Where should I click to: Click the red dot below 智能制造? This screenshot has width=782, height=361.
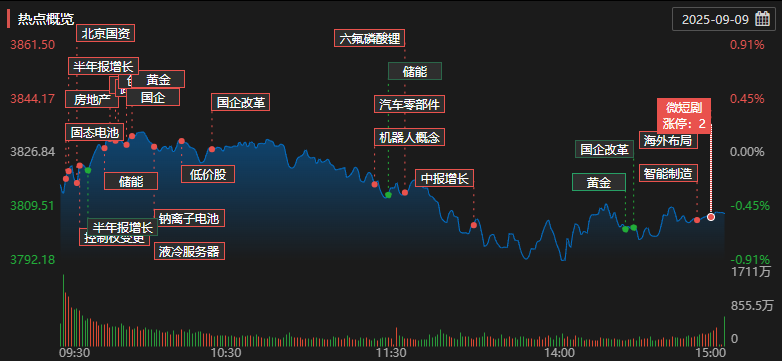coord(697,220)
